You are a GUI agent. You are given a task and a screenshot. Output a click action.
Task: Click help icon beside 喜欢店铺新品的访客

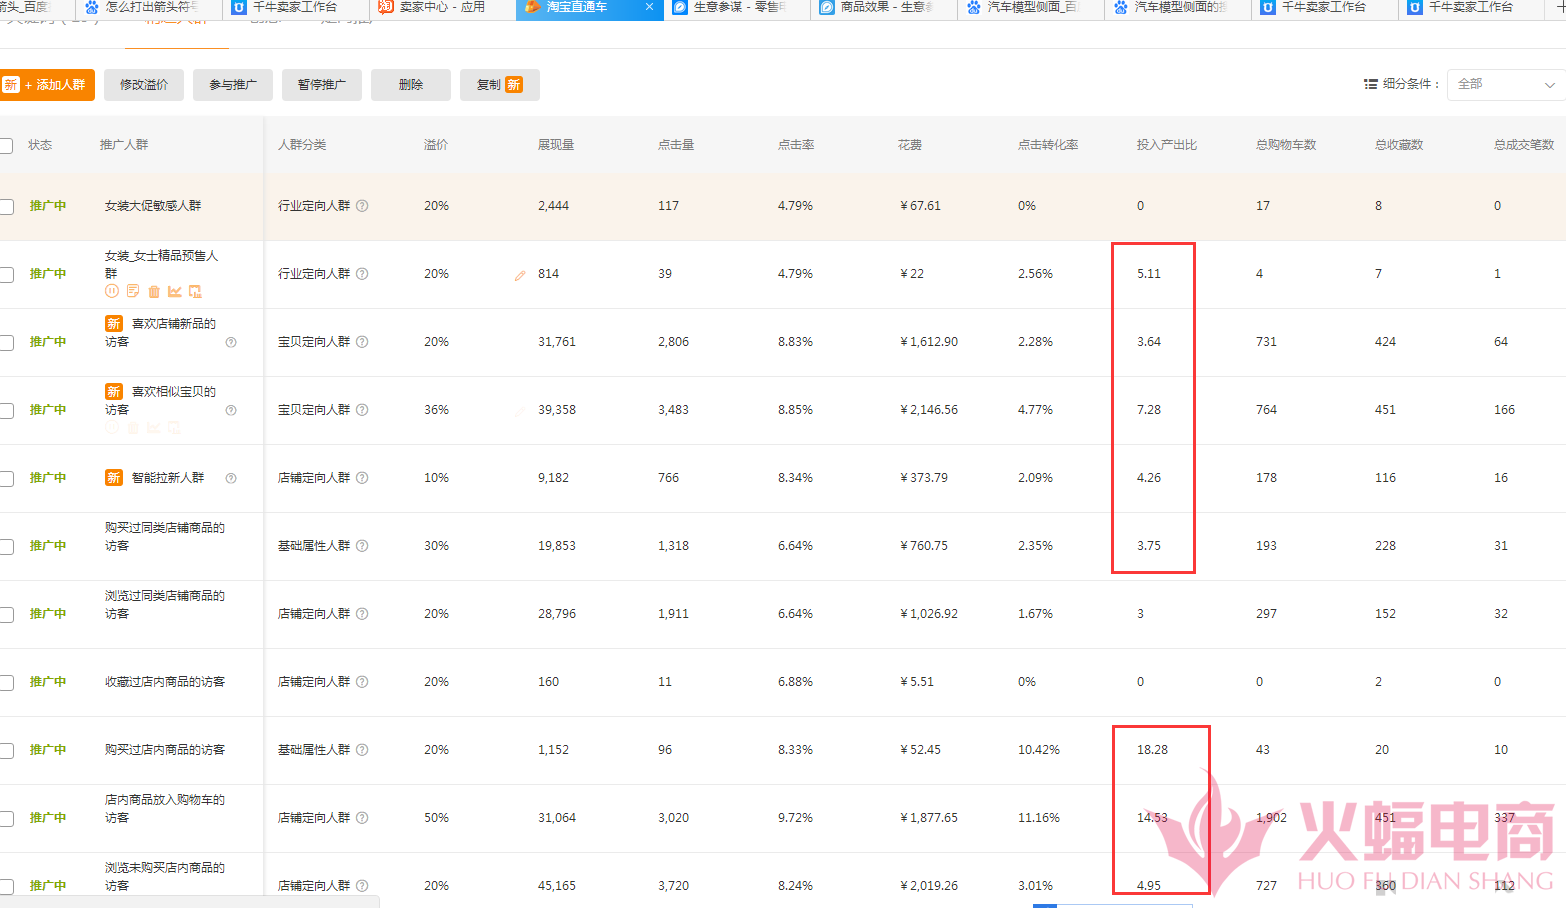231,342
